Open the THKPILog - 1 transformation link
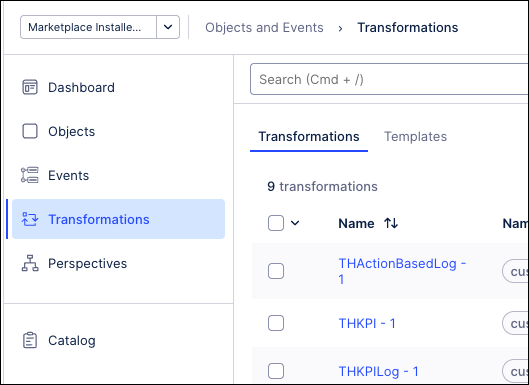 coord(378,372)
